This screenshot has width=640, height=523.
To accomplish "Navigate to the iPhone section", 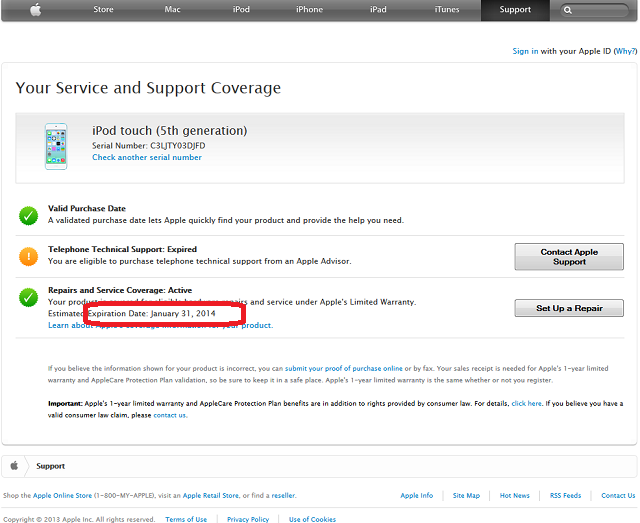I will (x=309, y=9).
